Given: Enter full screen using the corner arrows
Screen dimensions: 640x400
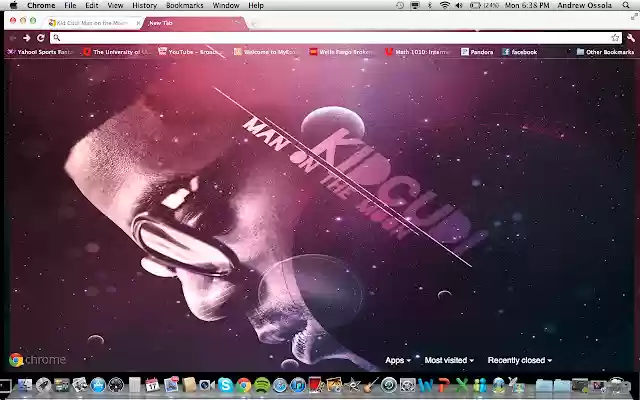Looking at the screenshot, I should click(x=634, y=17).
